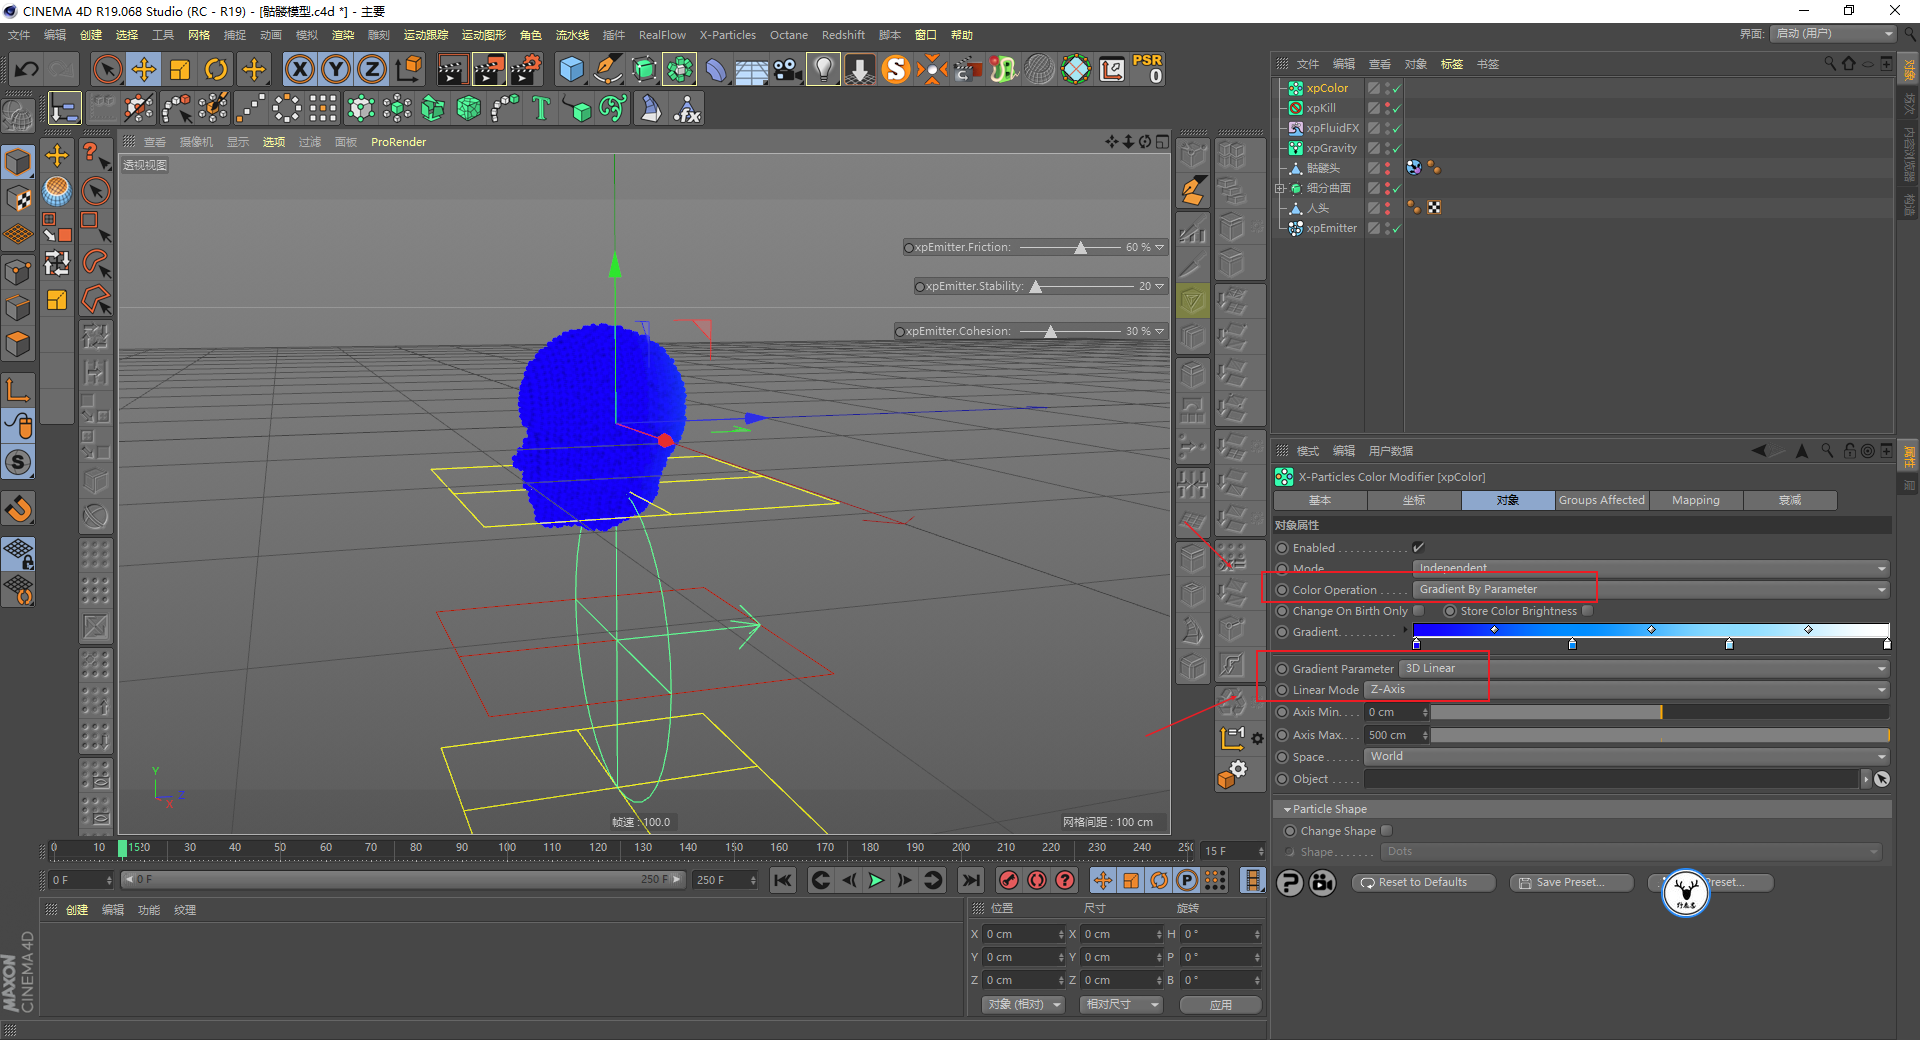Open the Redshift menu
The height and width of the screenshot is (1040, 1920).
coord(843,35)
